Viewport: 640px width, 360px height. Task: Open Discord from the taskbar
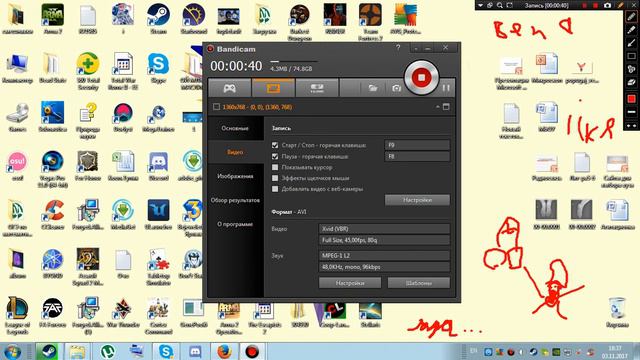coord(195,351)
